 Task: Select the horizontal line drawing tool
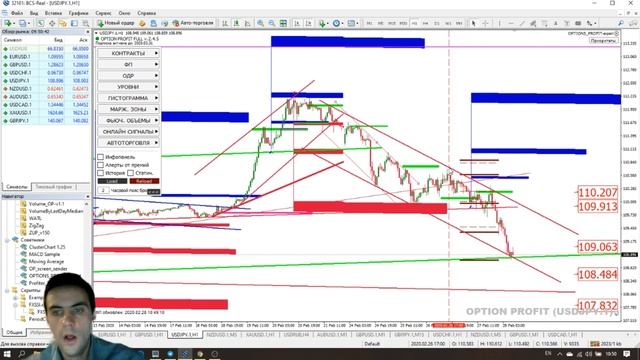511,23
